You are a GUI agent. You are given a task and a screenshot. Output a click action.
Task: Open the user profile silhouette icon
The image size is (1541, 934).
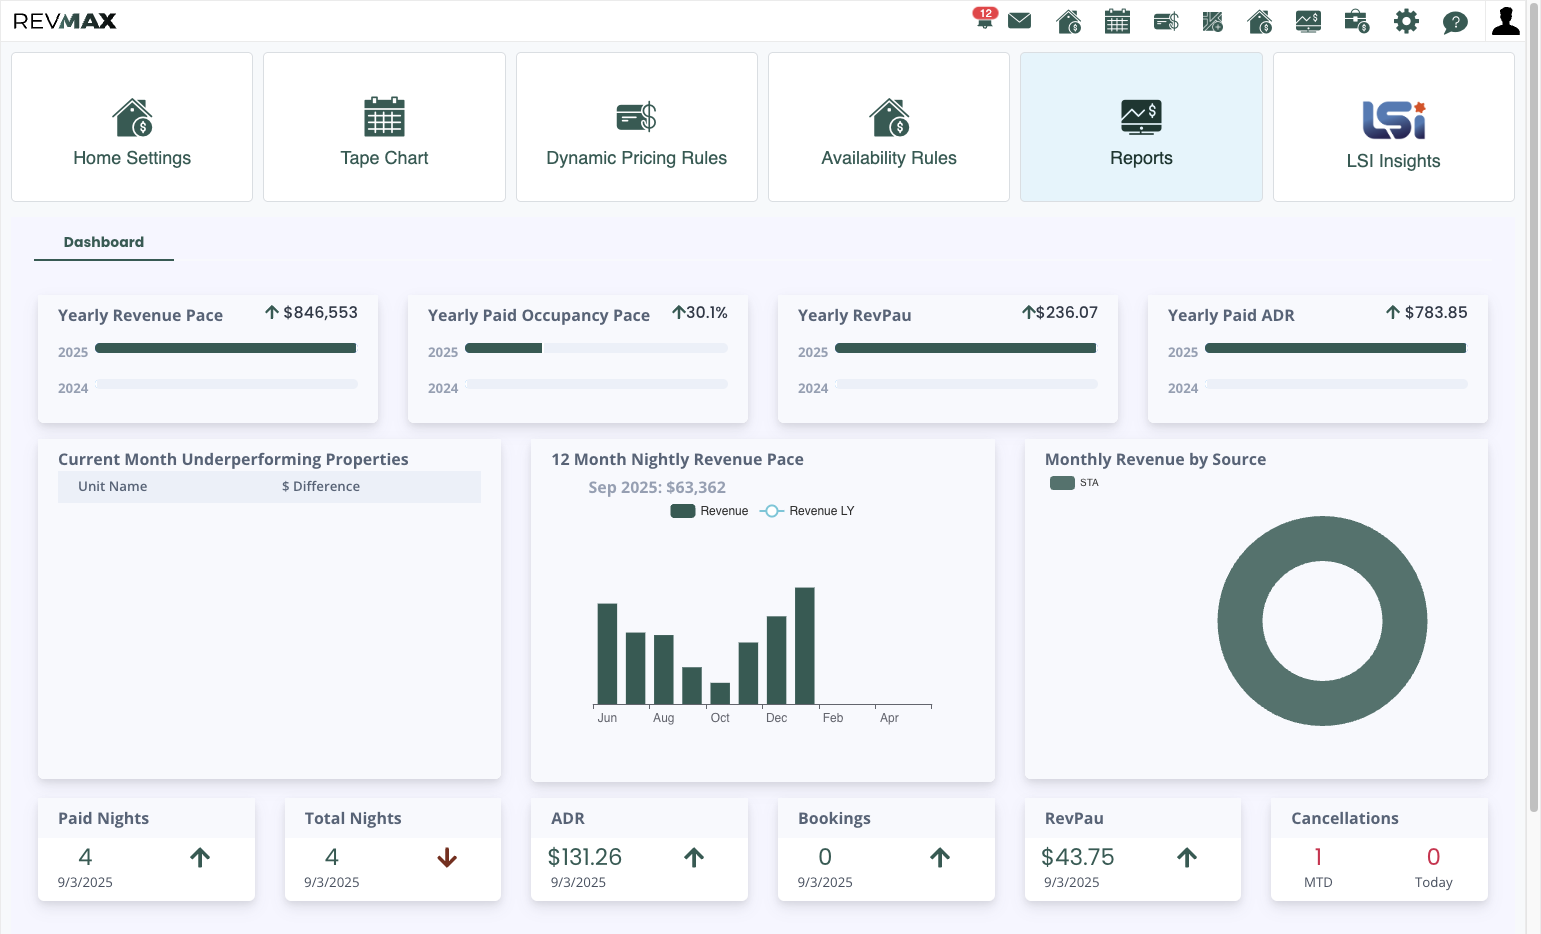(1505, 20)
